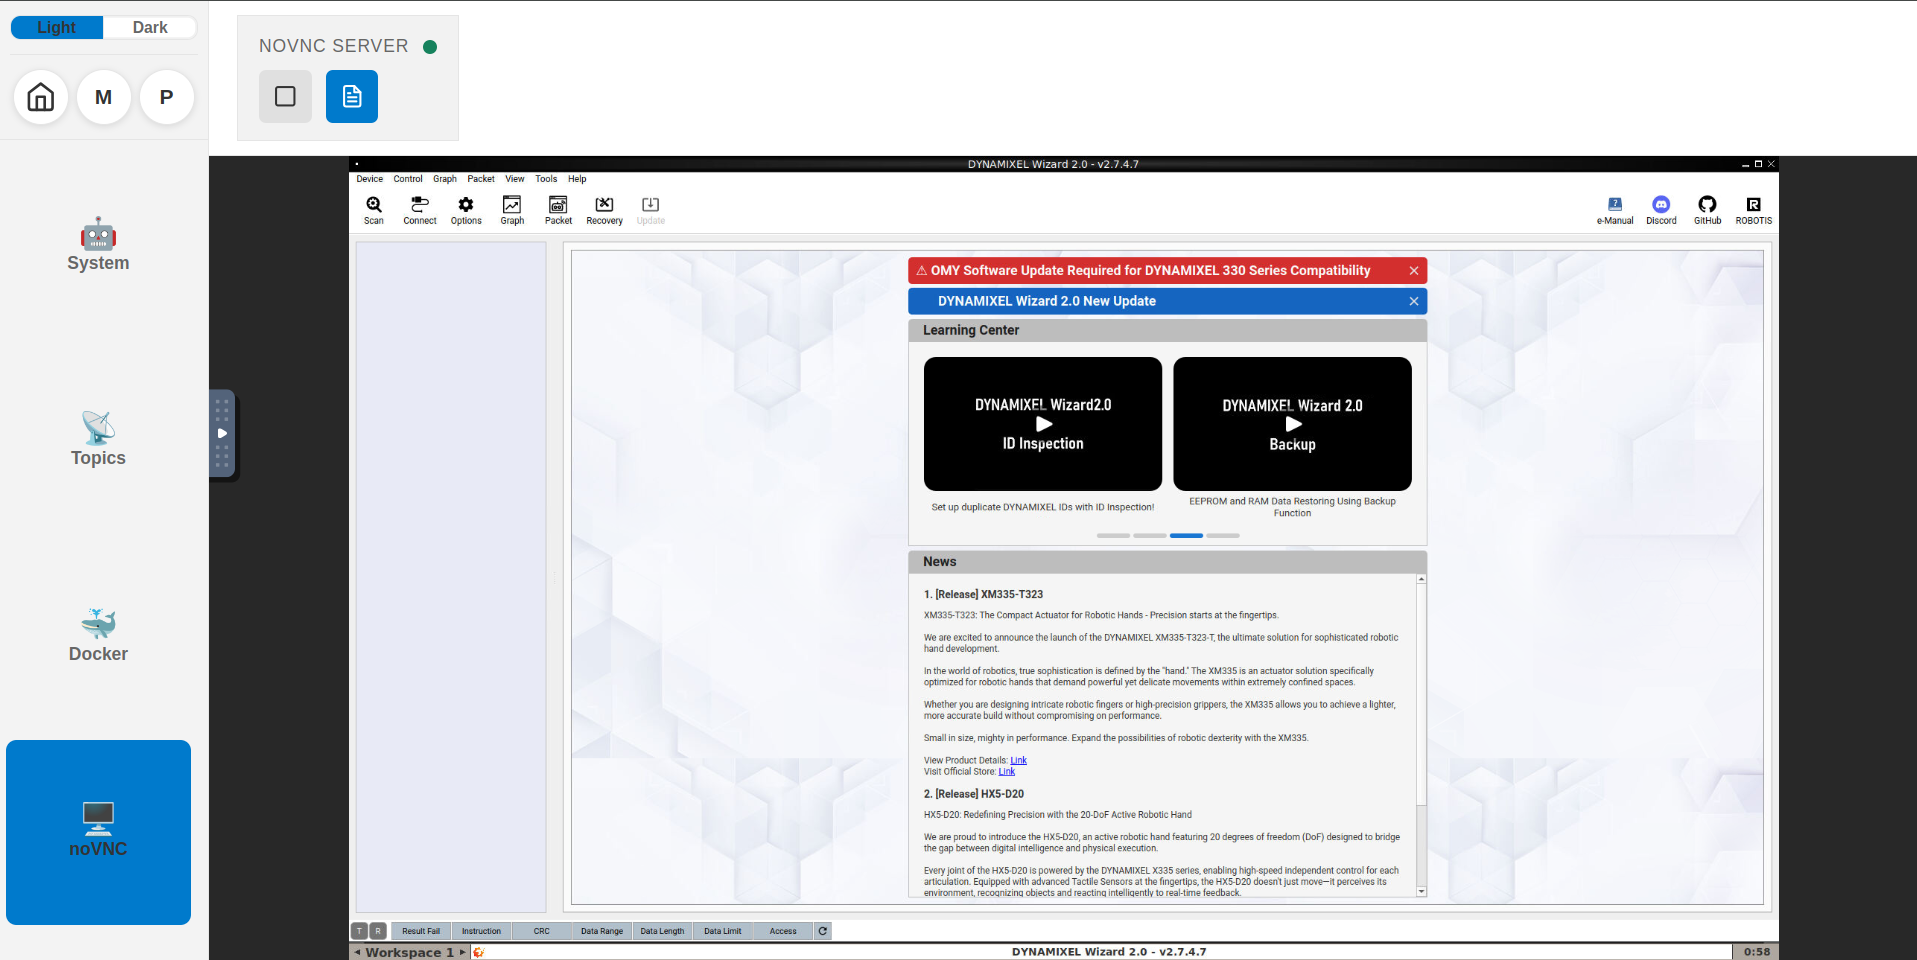Viewport: 1917px width, 960px height.
Task: Switch to previous workspace with left arrow
Action: 357,952
